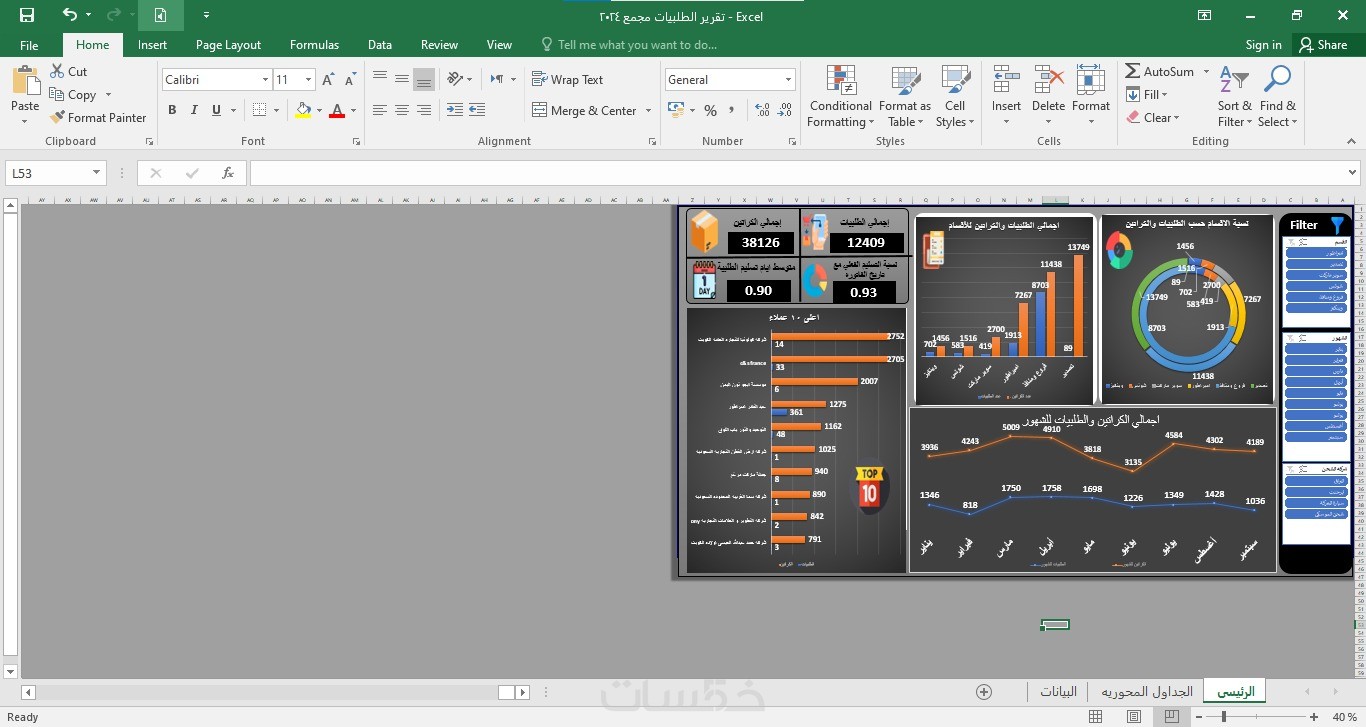Image resolution: width=1366 pixels, height=727 pixels.
Task: Toggle Wrap Text
Action: (567, 79)
